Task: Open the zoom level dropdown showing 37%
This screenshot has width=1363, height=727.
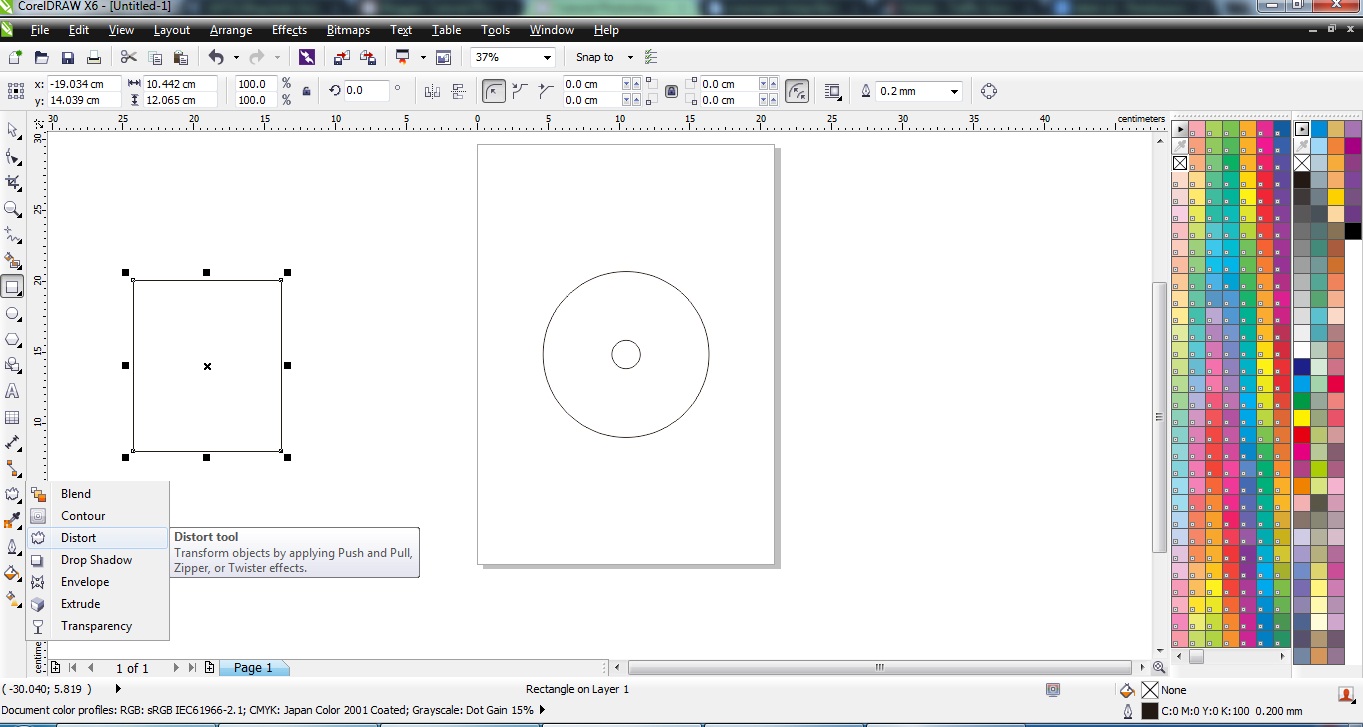Action: [546, 57]
